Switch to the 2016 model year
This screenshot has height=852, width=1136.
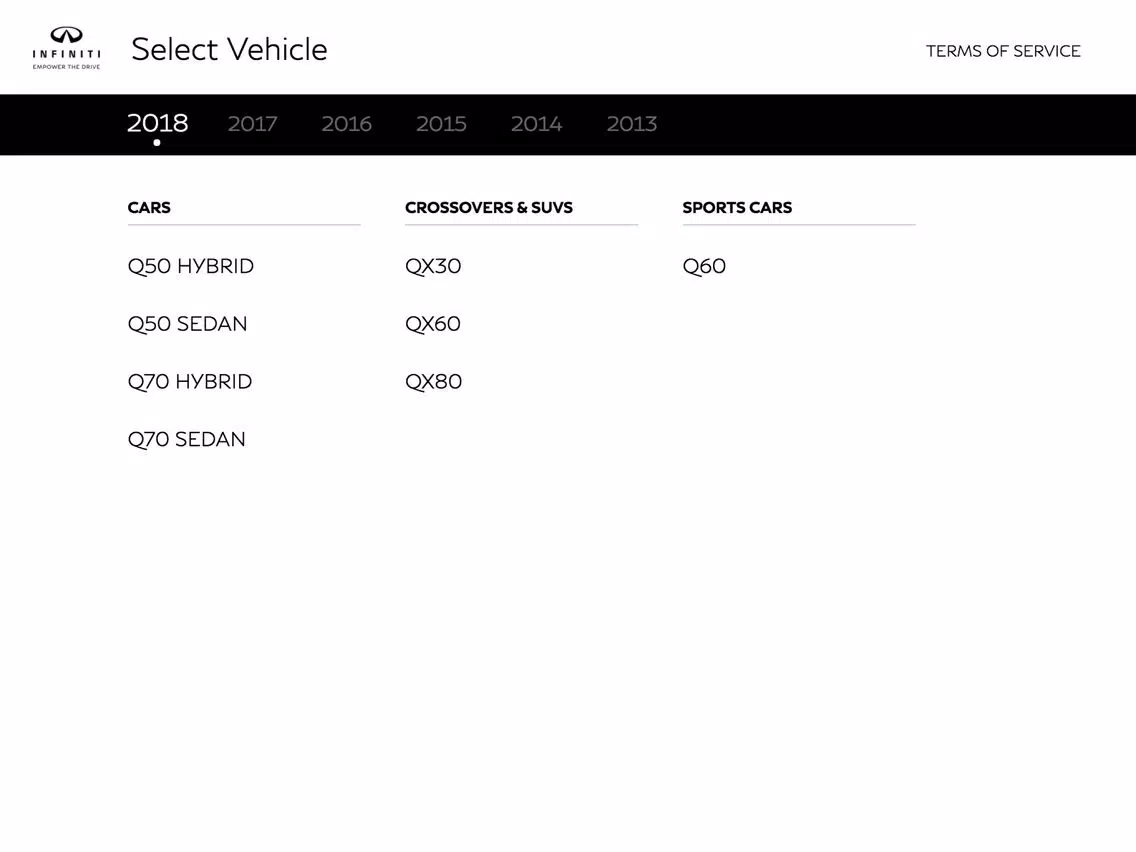pyautogui.click(x=346, y=124)
